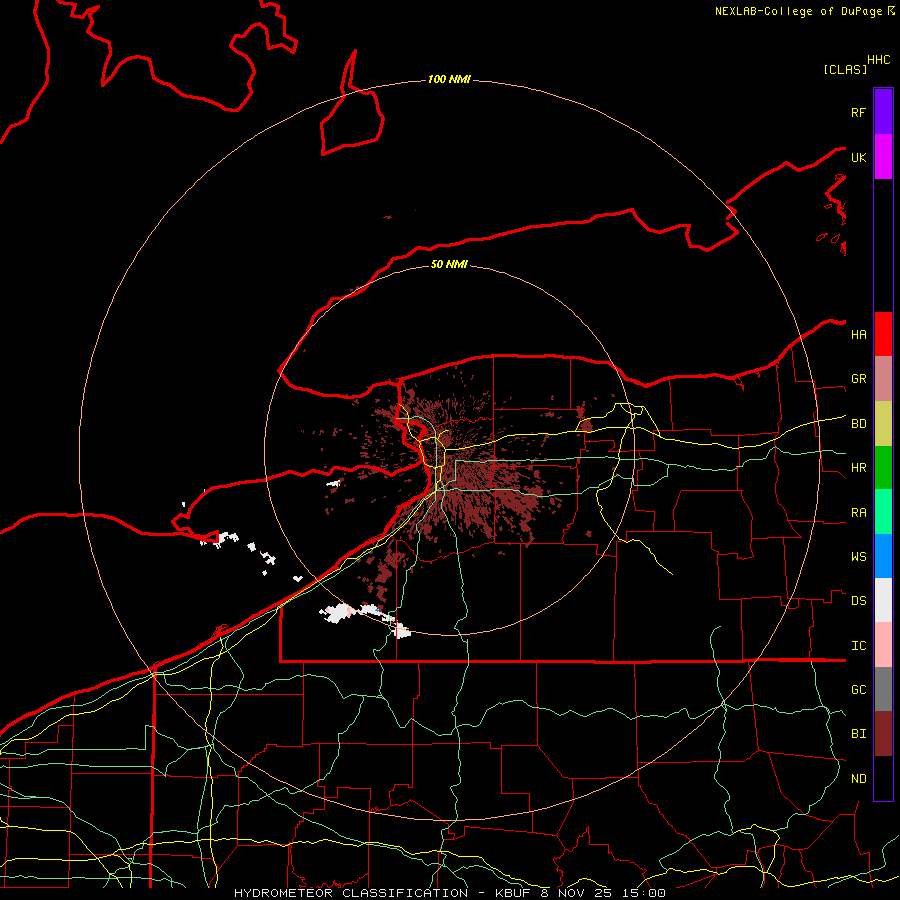Viewport: 900px width, 900px height.
Task: Click the "HR" legend label
Action: [x=858, y=468]
